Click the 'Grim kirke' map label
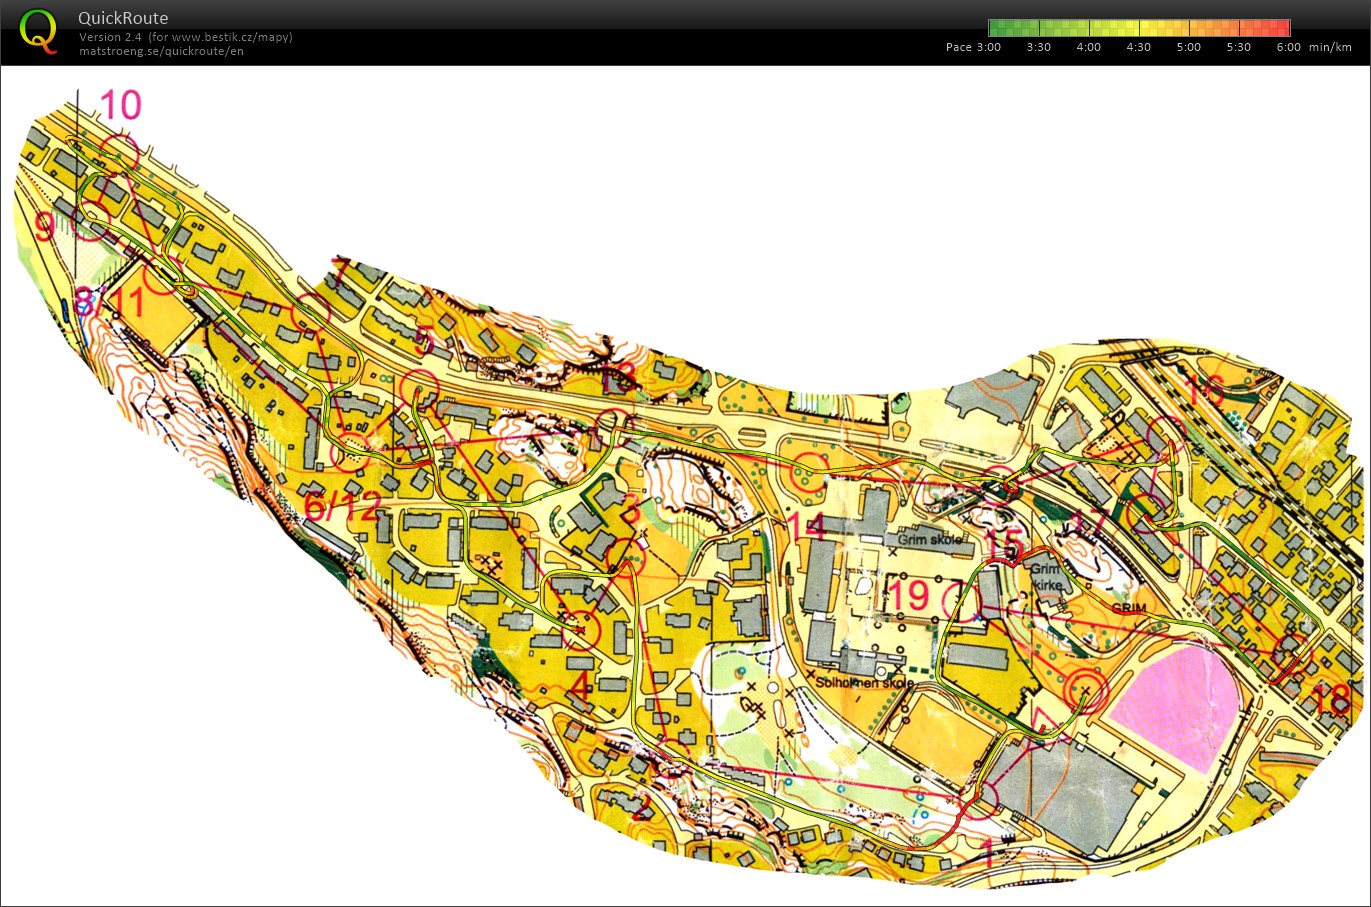Screen dimensions: 1371x907 point(1045,577)
